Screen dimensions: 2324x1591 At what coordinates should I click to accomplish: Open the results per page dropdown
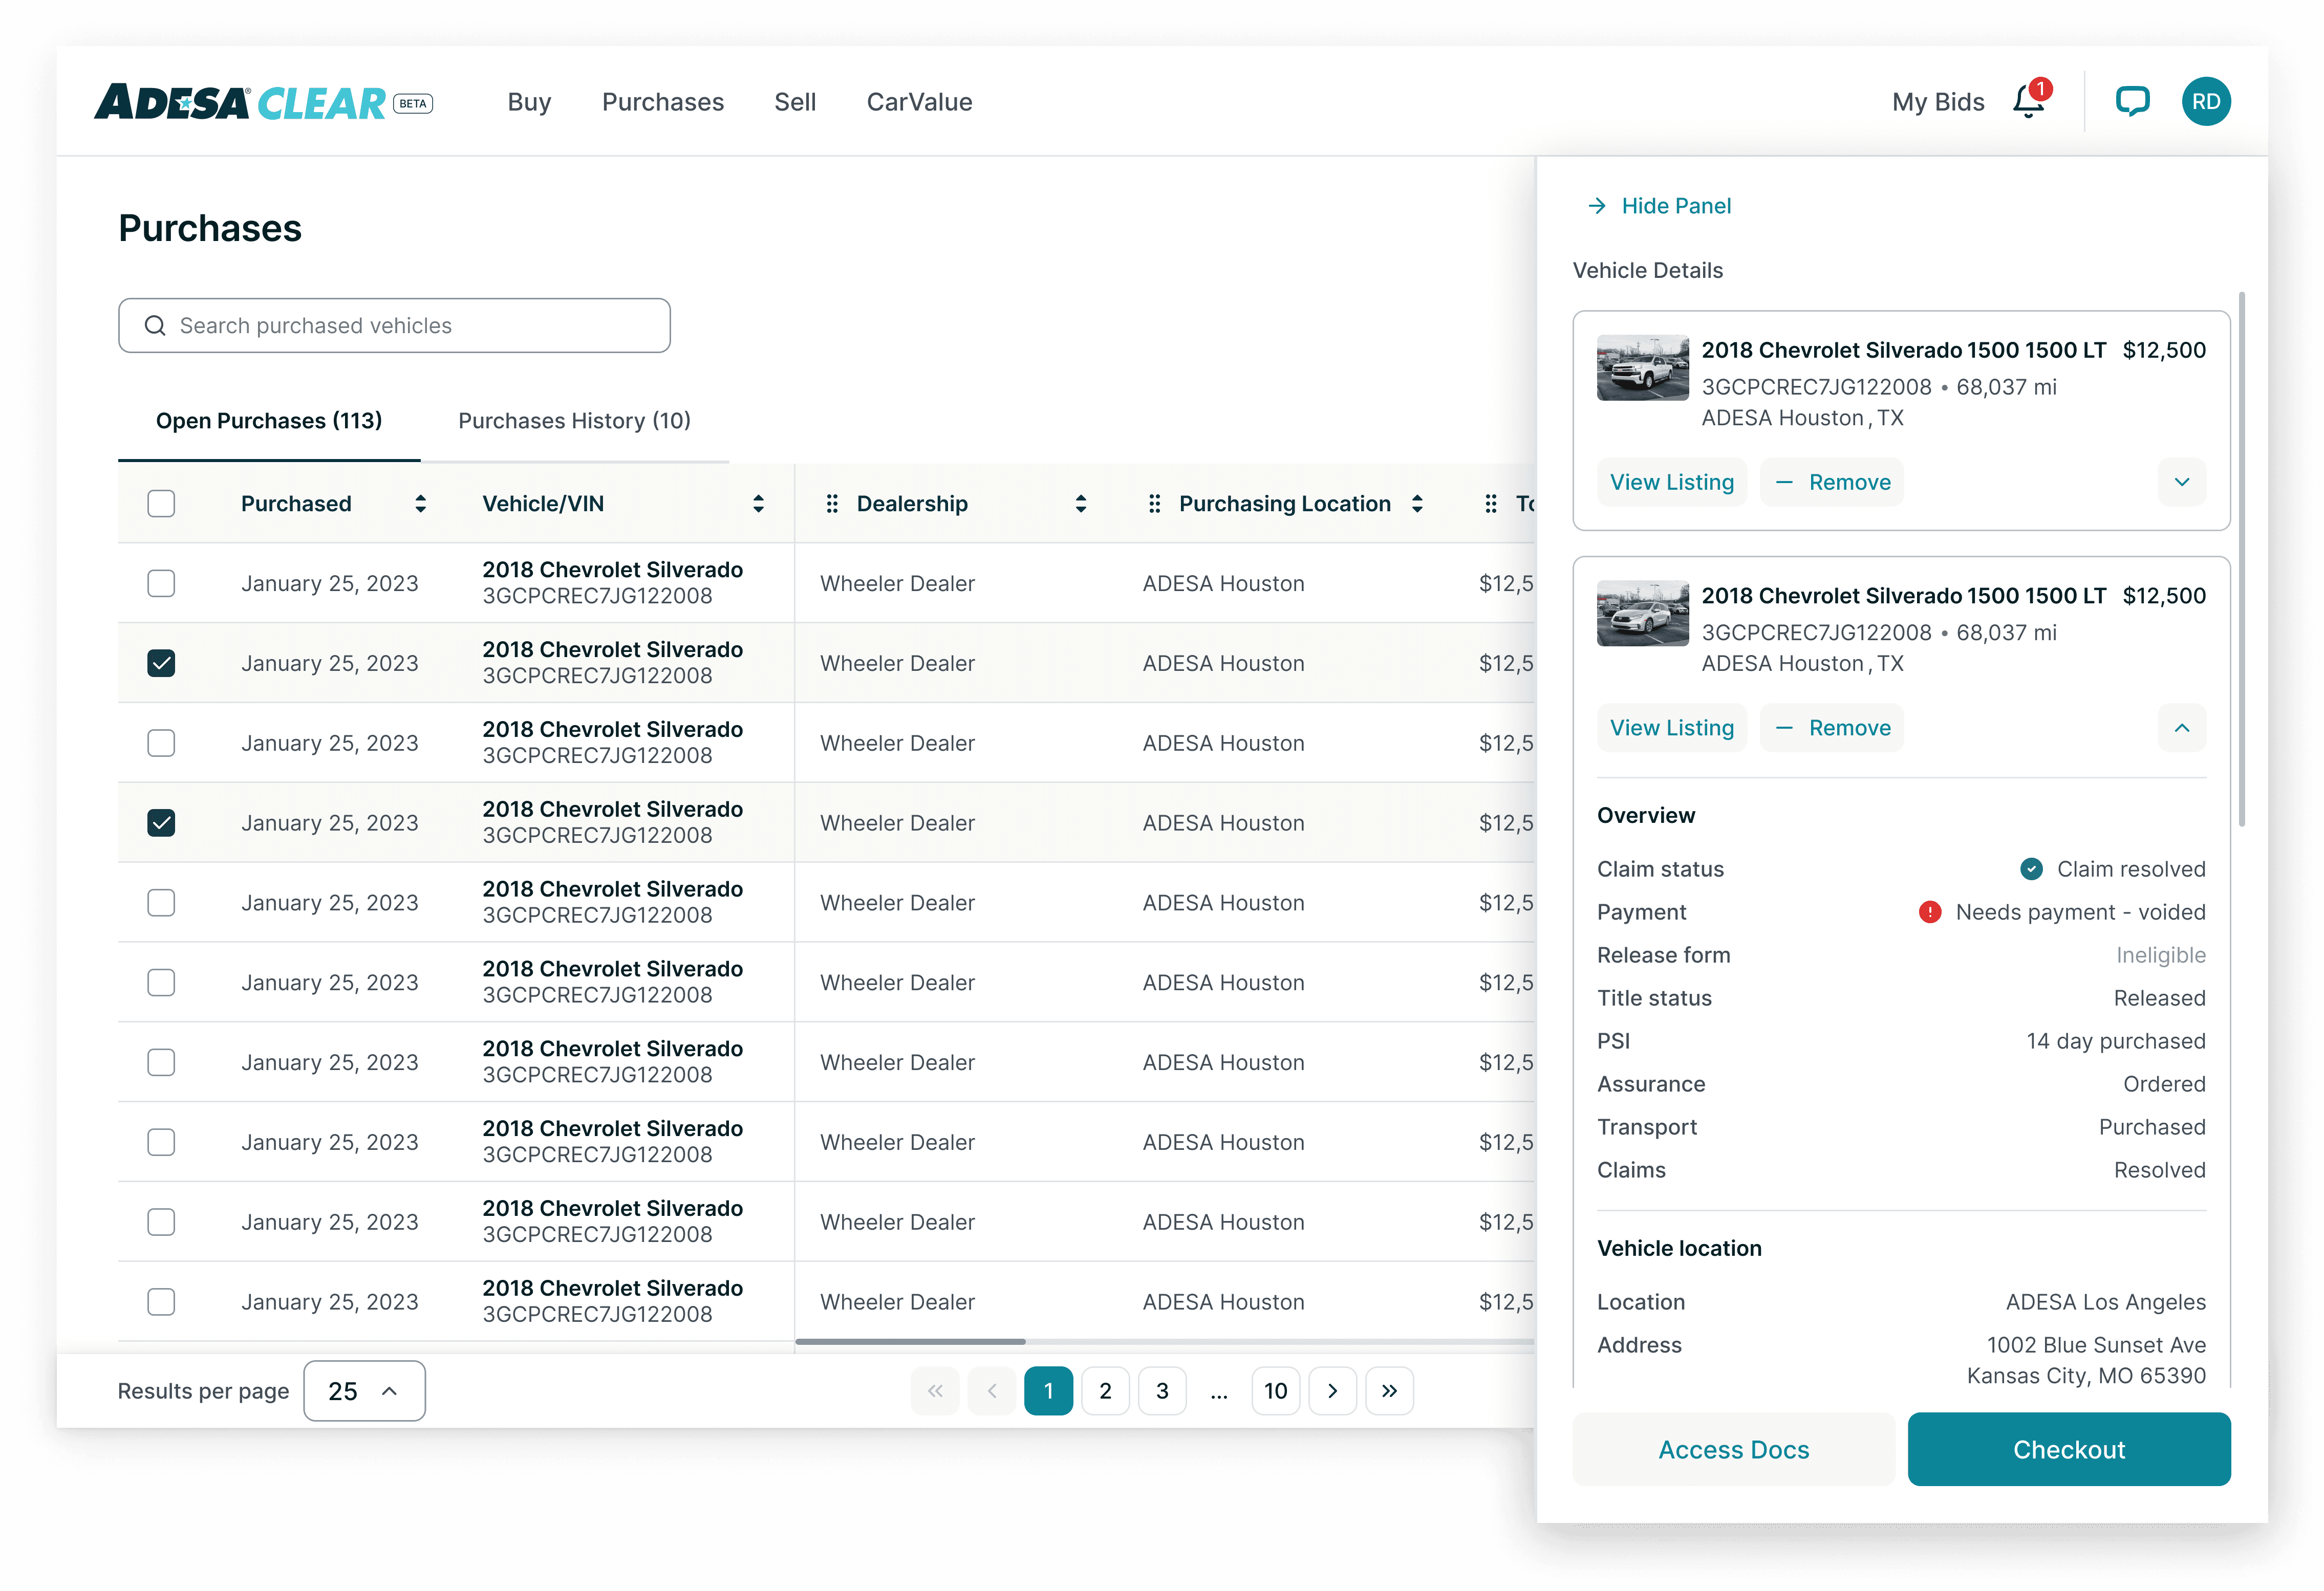pos(364,1391)
